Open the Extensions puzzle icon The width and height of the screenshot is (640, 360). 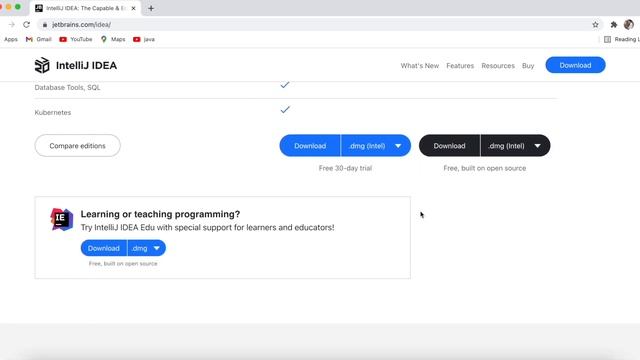(613, 24)
